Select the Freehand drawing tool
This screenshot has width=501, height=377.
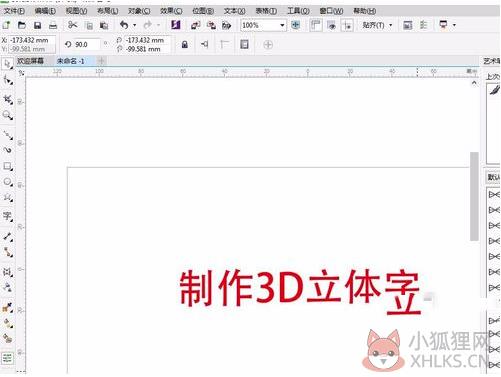pos(7,135)
